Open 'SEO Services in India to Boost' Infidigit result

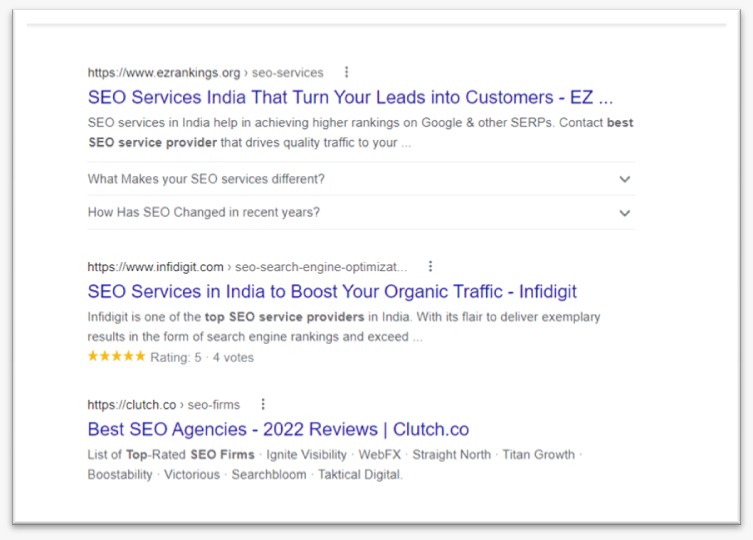pos(332,292)
